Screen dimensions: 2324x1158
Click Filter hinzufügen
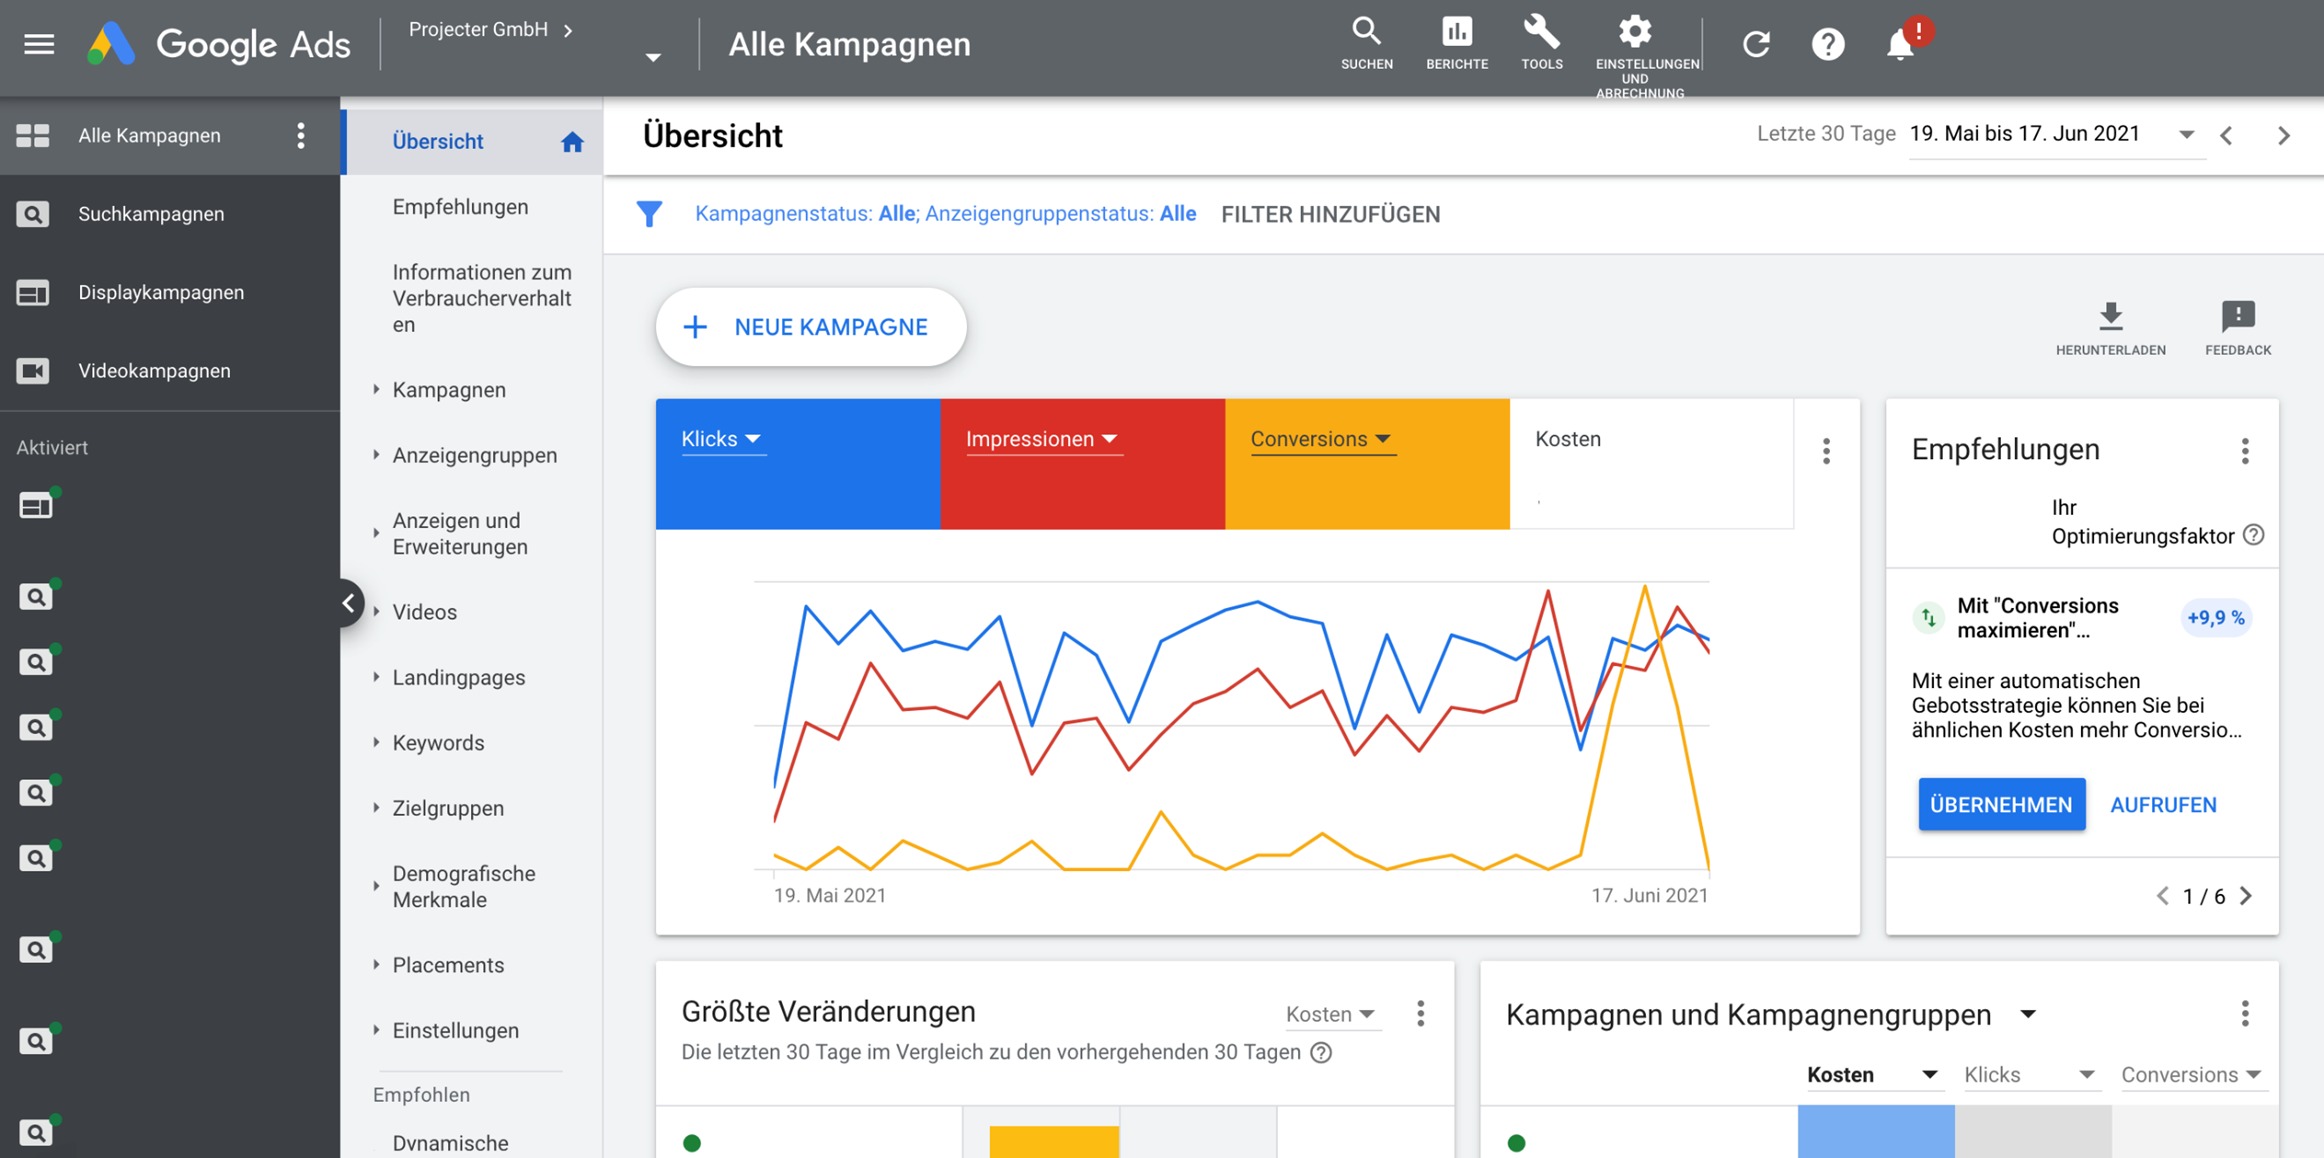coord(1330,214)
